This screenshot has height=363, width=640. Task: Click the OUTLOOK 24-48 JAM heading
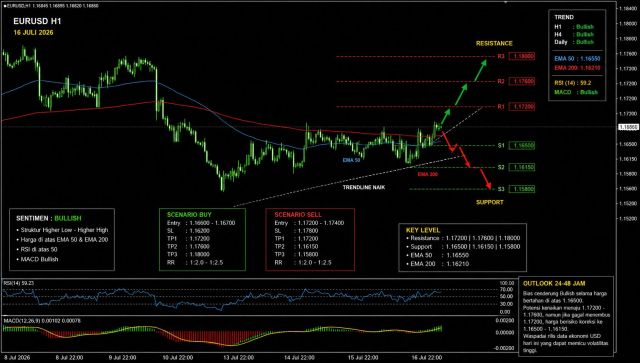click(554, 283)
